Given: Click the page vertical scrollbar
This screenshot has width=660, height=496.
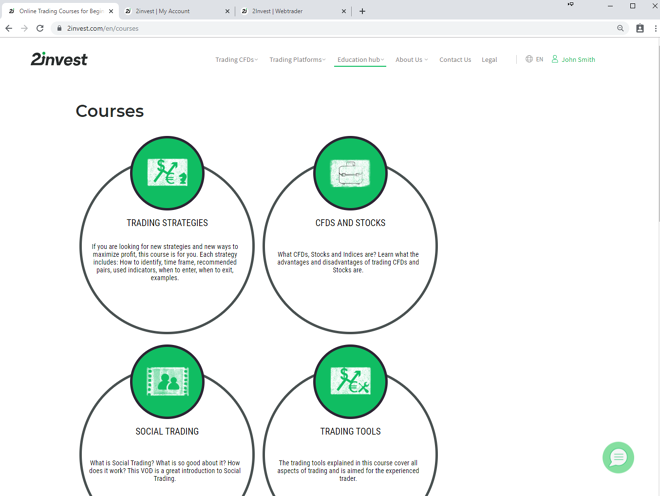Looking at the screenshot, I should pyautogui.click(x=657, y=131).
